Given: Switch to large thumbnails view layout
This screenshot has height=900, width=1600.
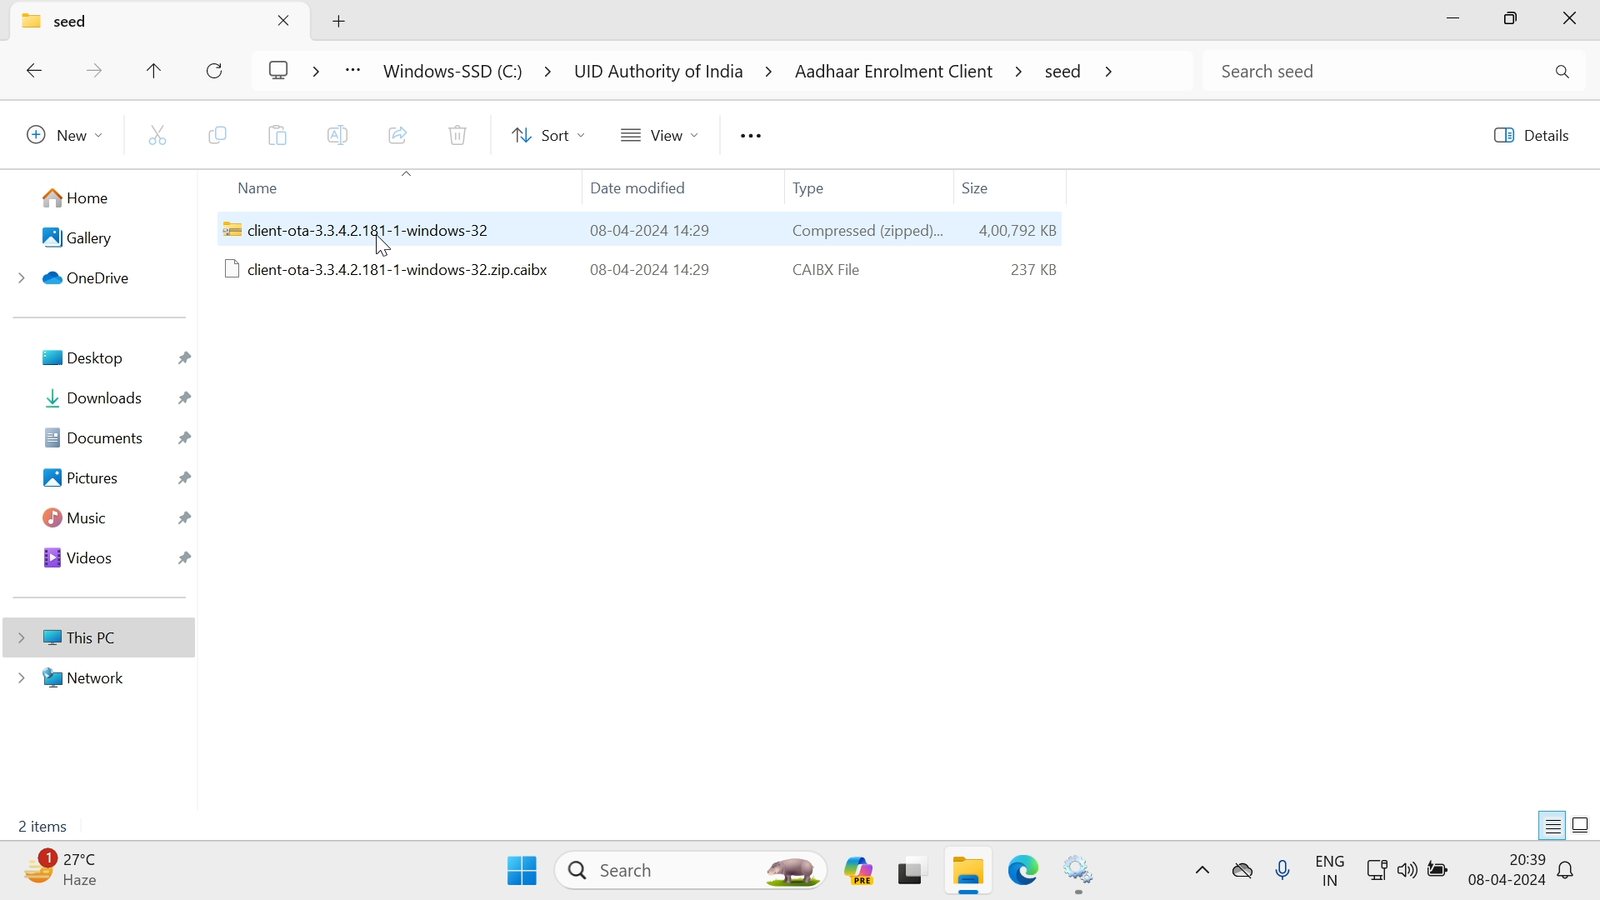Looking at the screenshot, I should (x=1580, y=826).
